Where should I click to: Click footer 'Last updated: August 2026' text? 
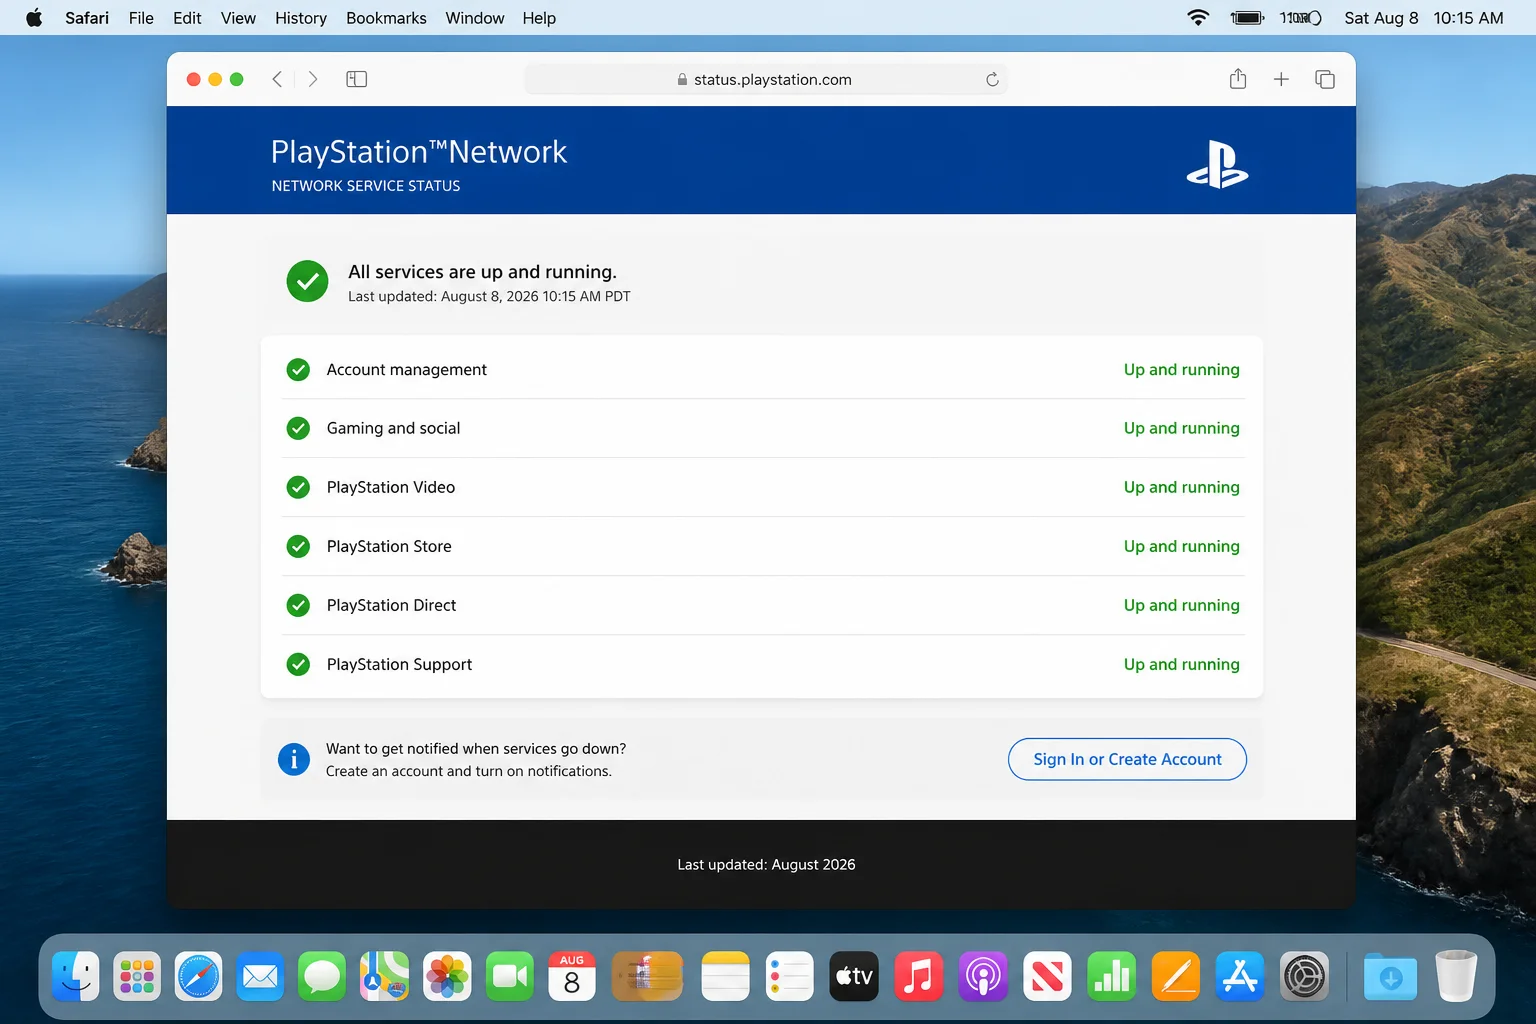pos(766,864)
